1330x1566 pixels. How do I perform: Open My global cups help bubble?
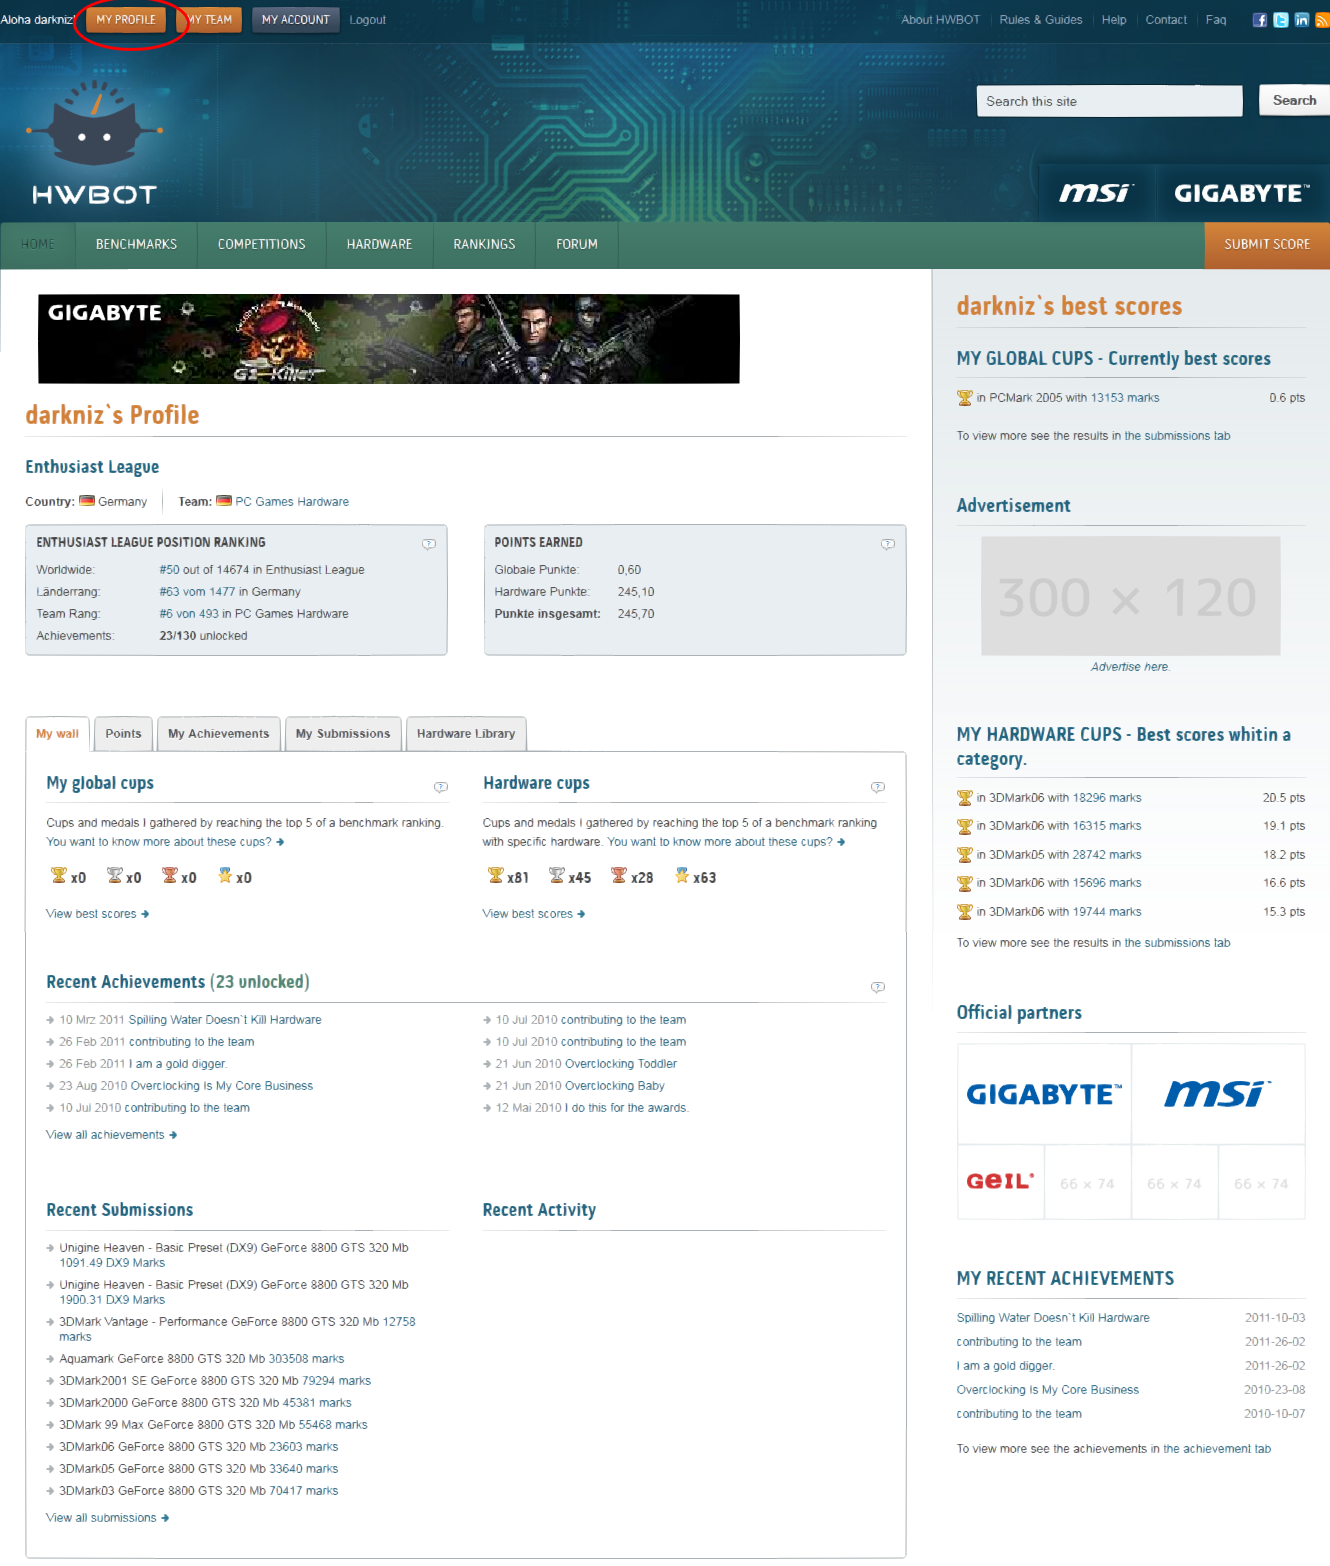point(441,787)
